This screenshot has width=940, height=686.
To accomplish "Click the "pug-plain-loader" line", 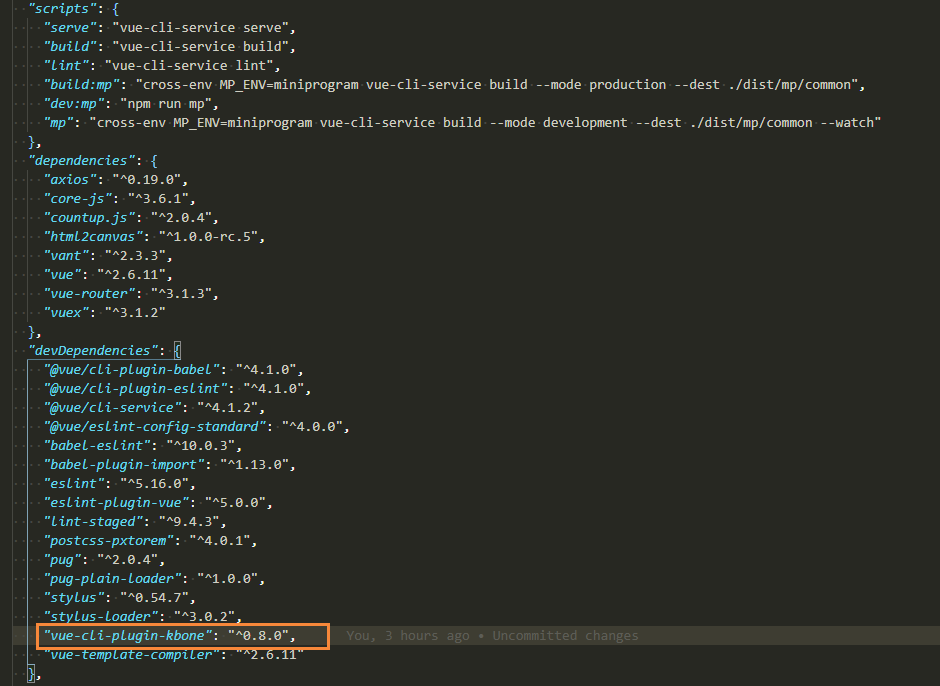I will (154, 579).
